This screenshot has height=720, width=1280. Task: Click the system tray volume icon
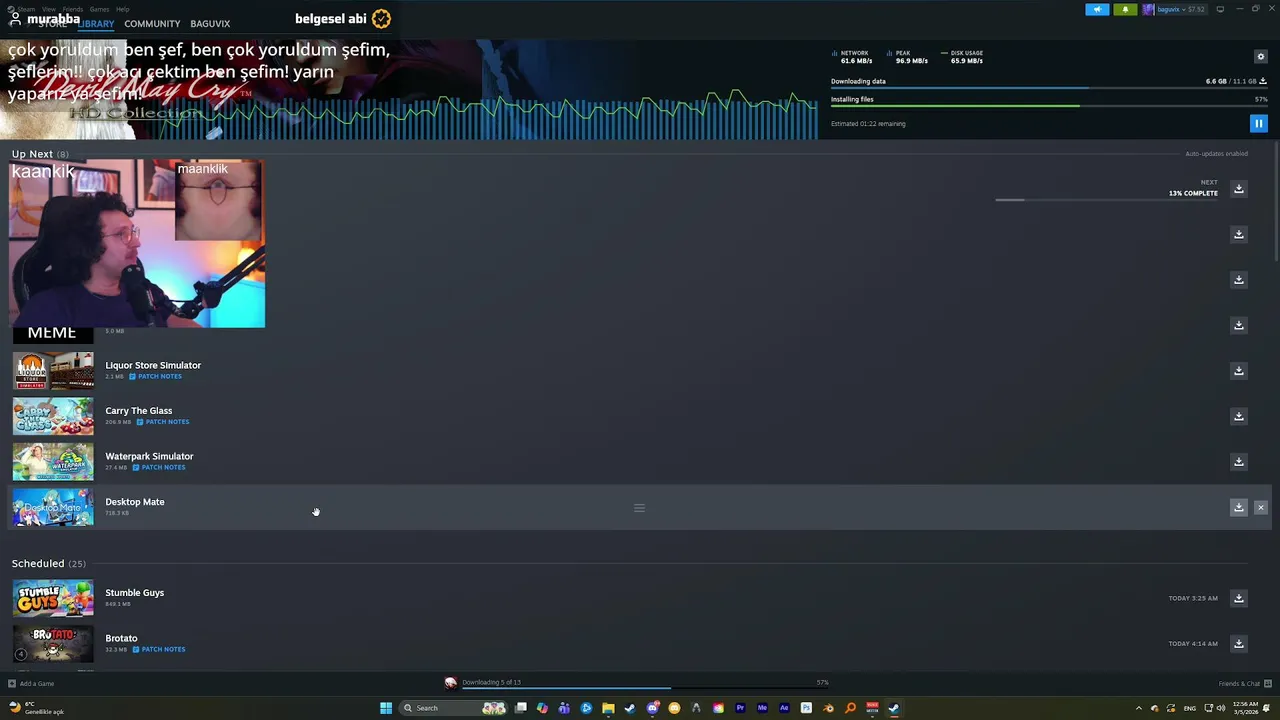tap(1221, 708)
